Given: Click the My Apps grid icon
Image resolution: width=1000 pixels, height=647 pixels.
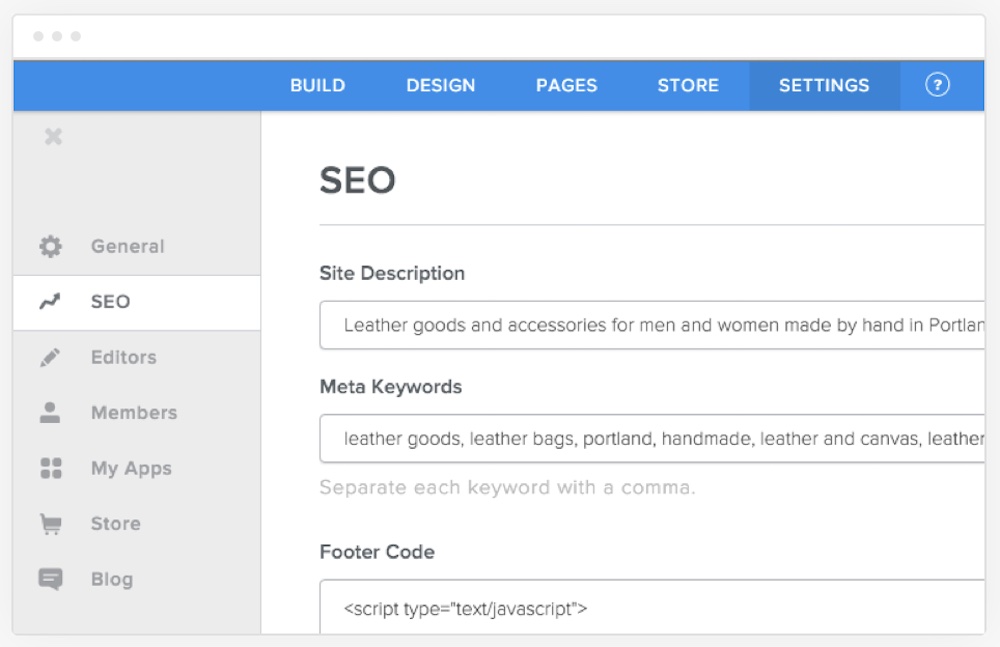Looking at the screenshot, I should [x=51, y=468].
